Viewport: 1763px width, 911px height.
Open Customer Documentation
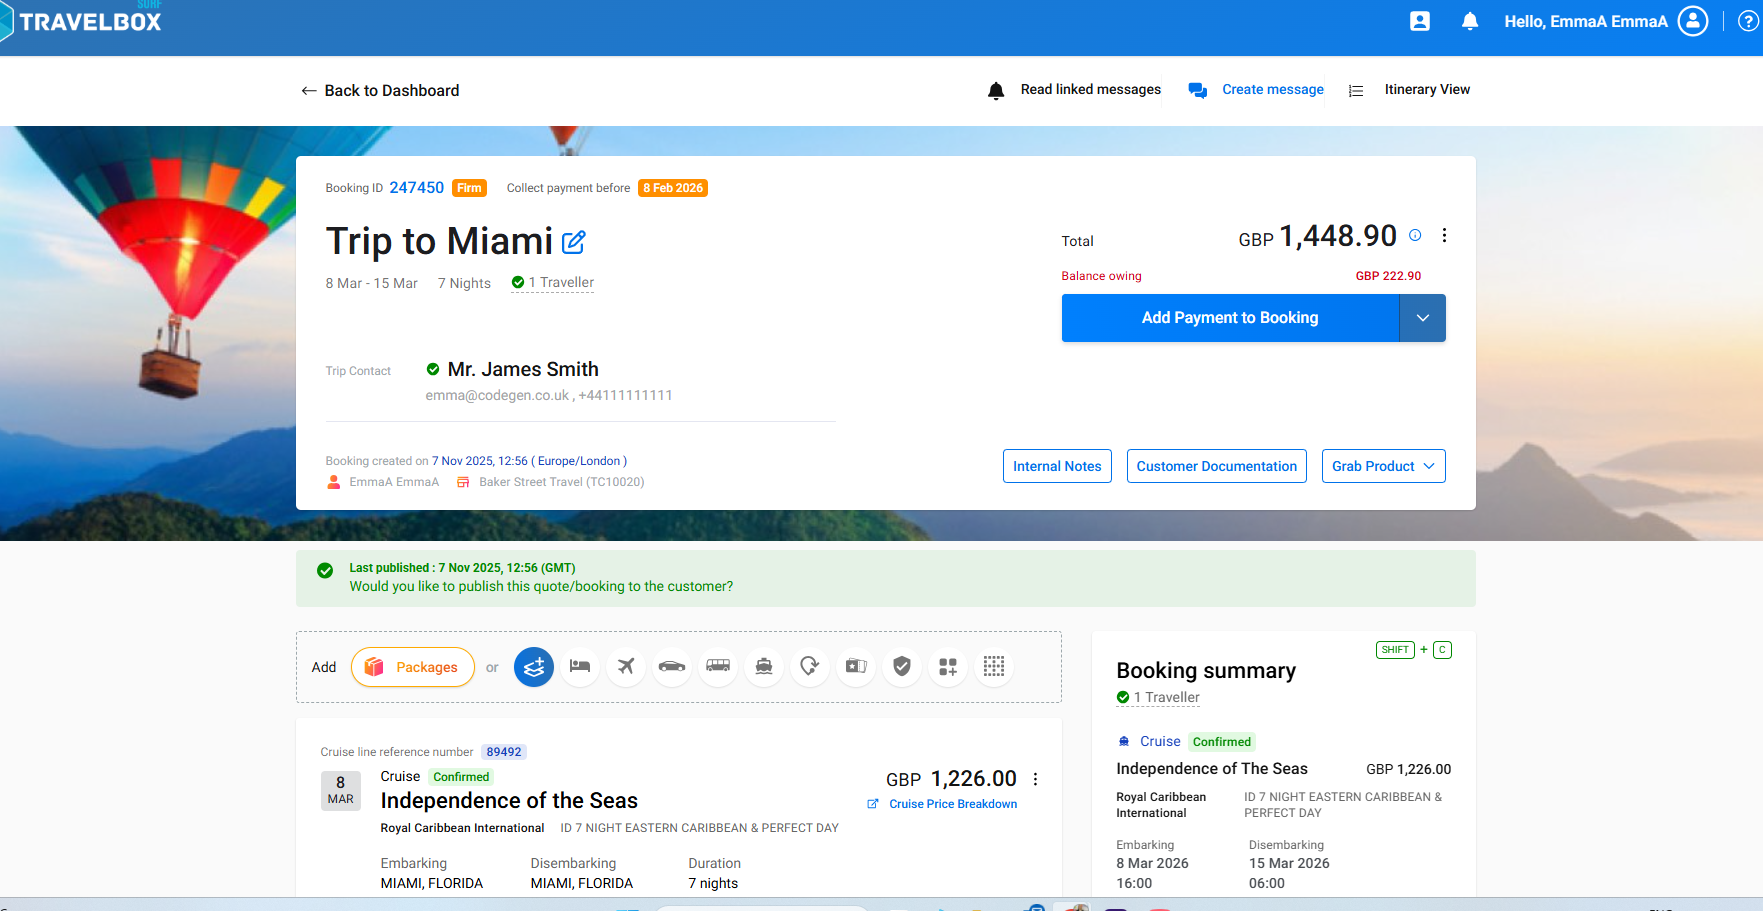pos(1217,466)
